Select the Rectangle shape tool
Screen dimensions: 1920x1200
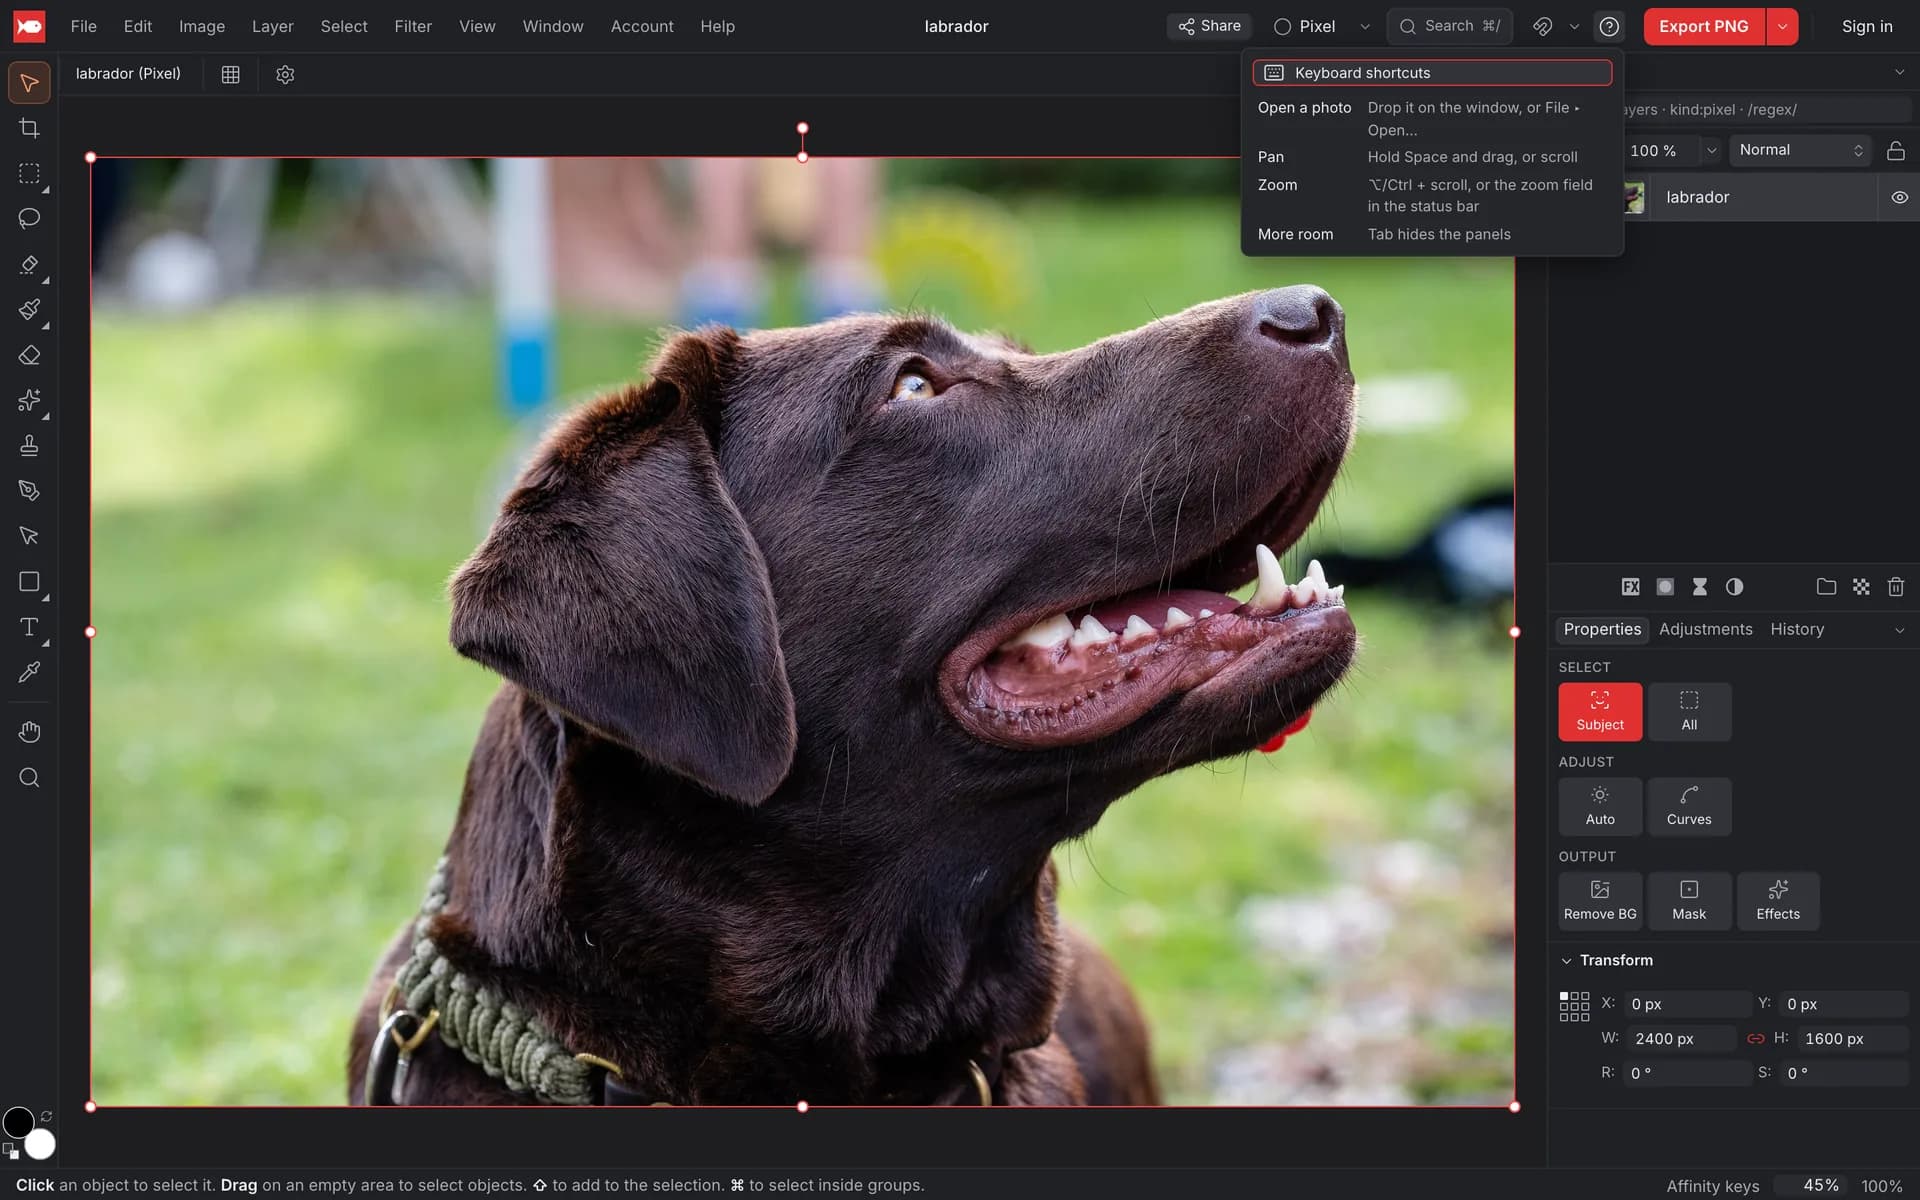tap(29, 582)
